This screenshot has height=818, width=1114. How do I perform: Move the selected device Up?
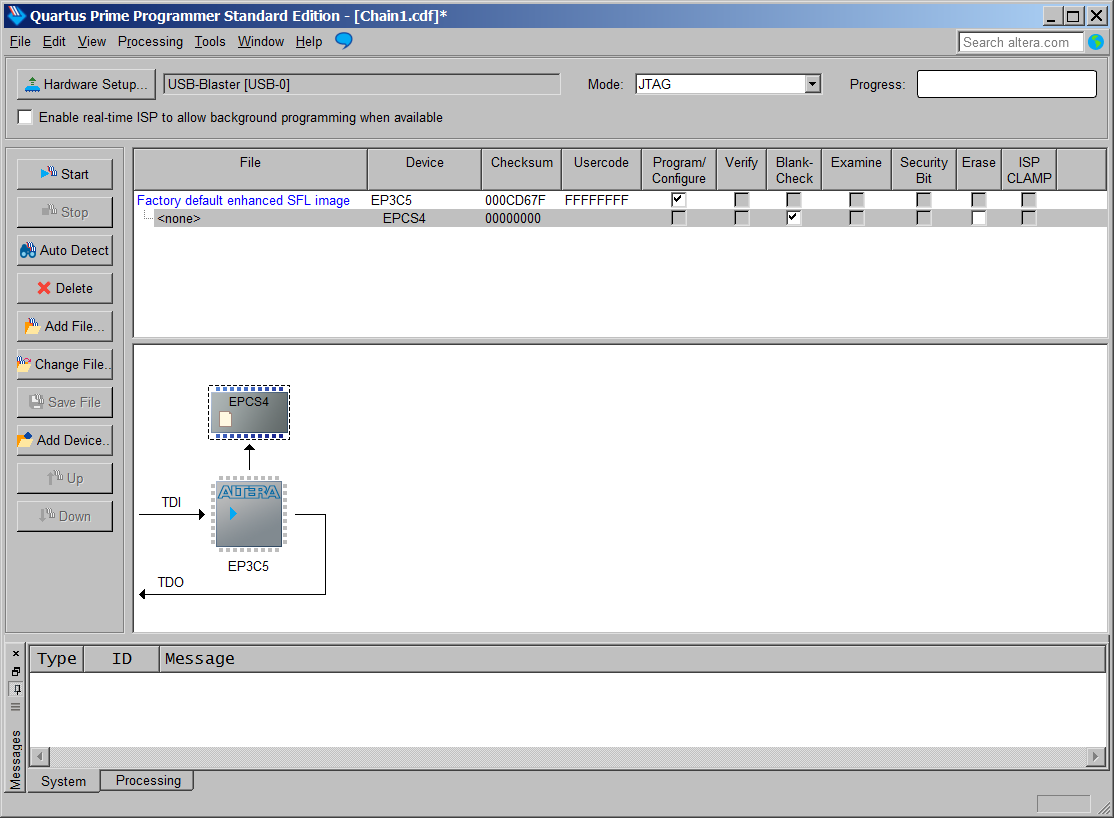65,478
